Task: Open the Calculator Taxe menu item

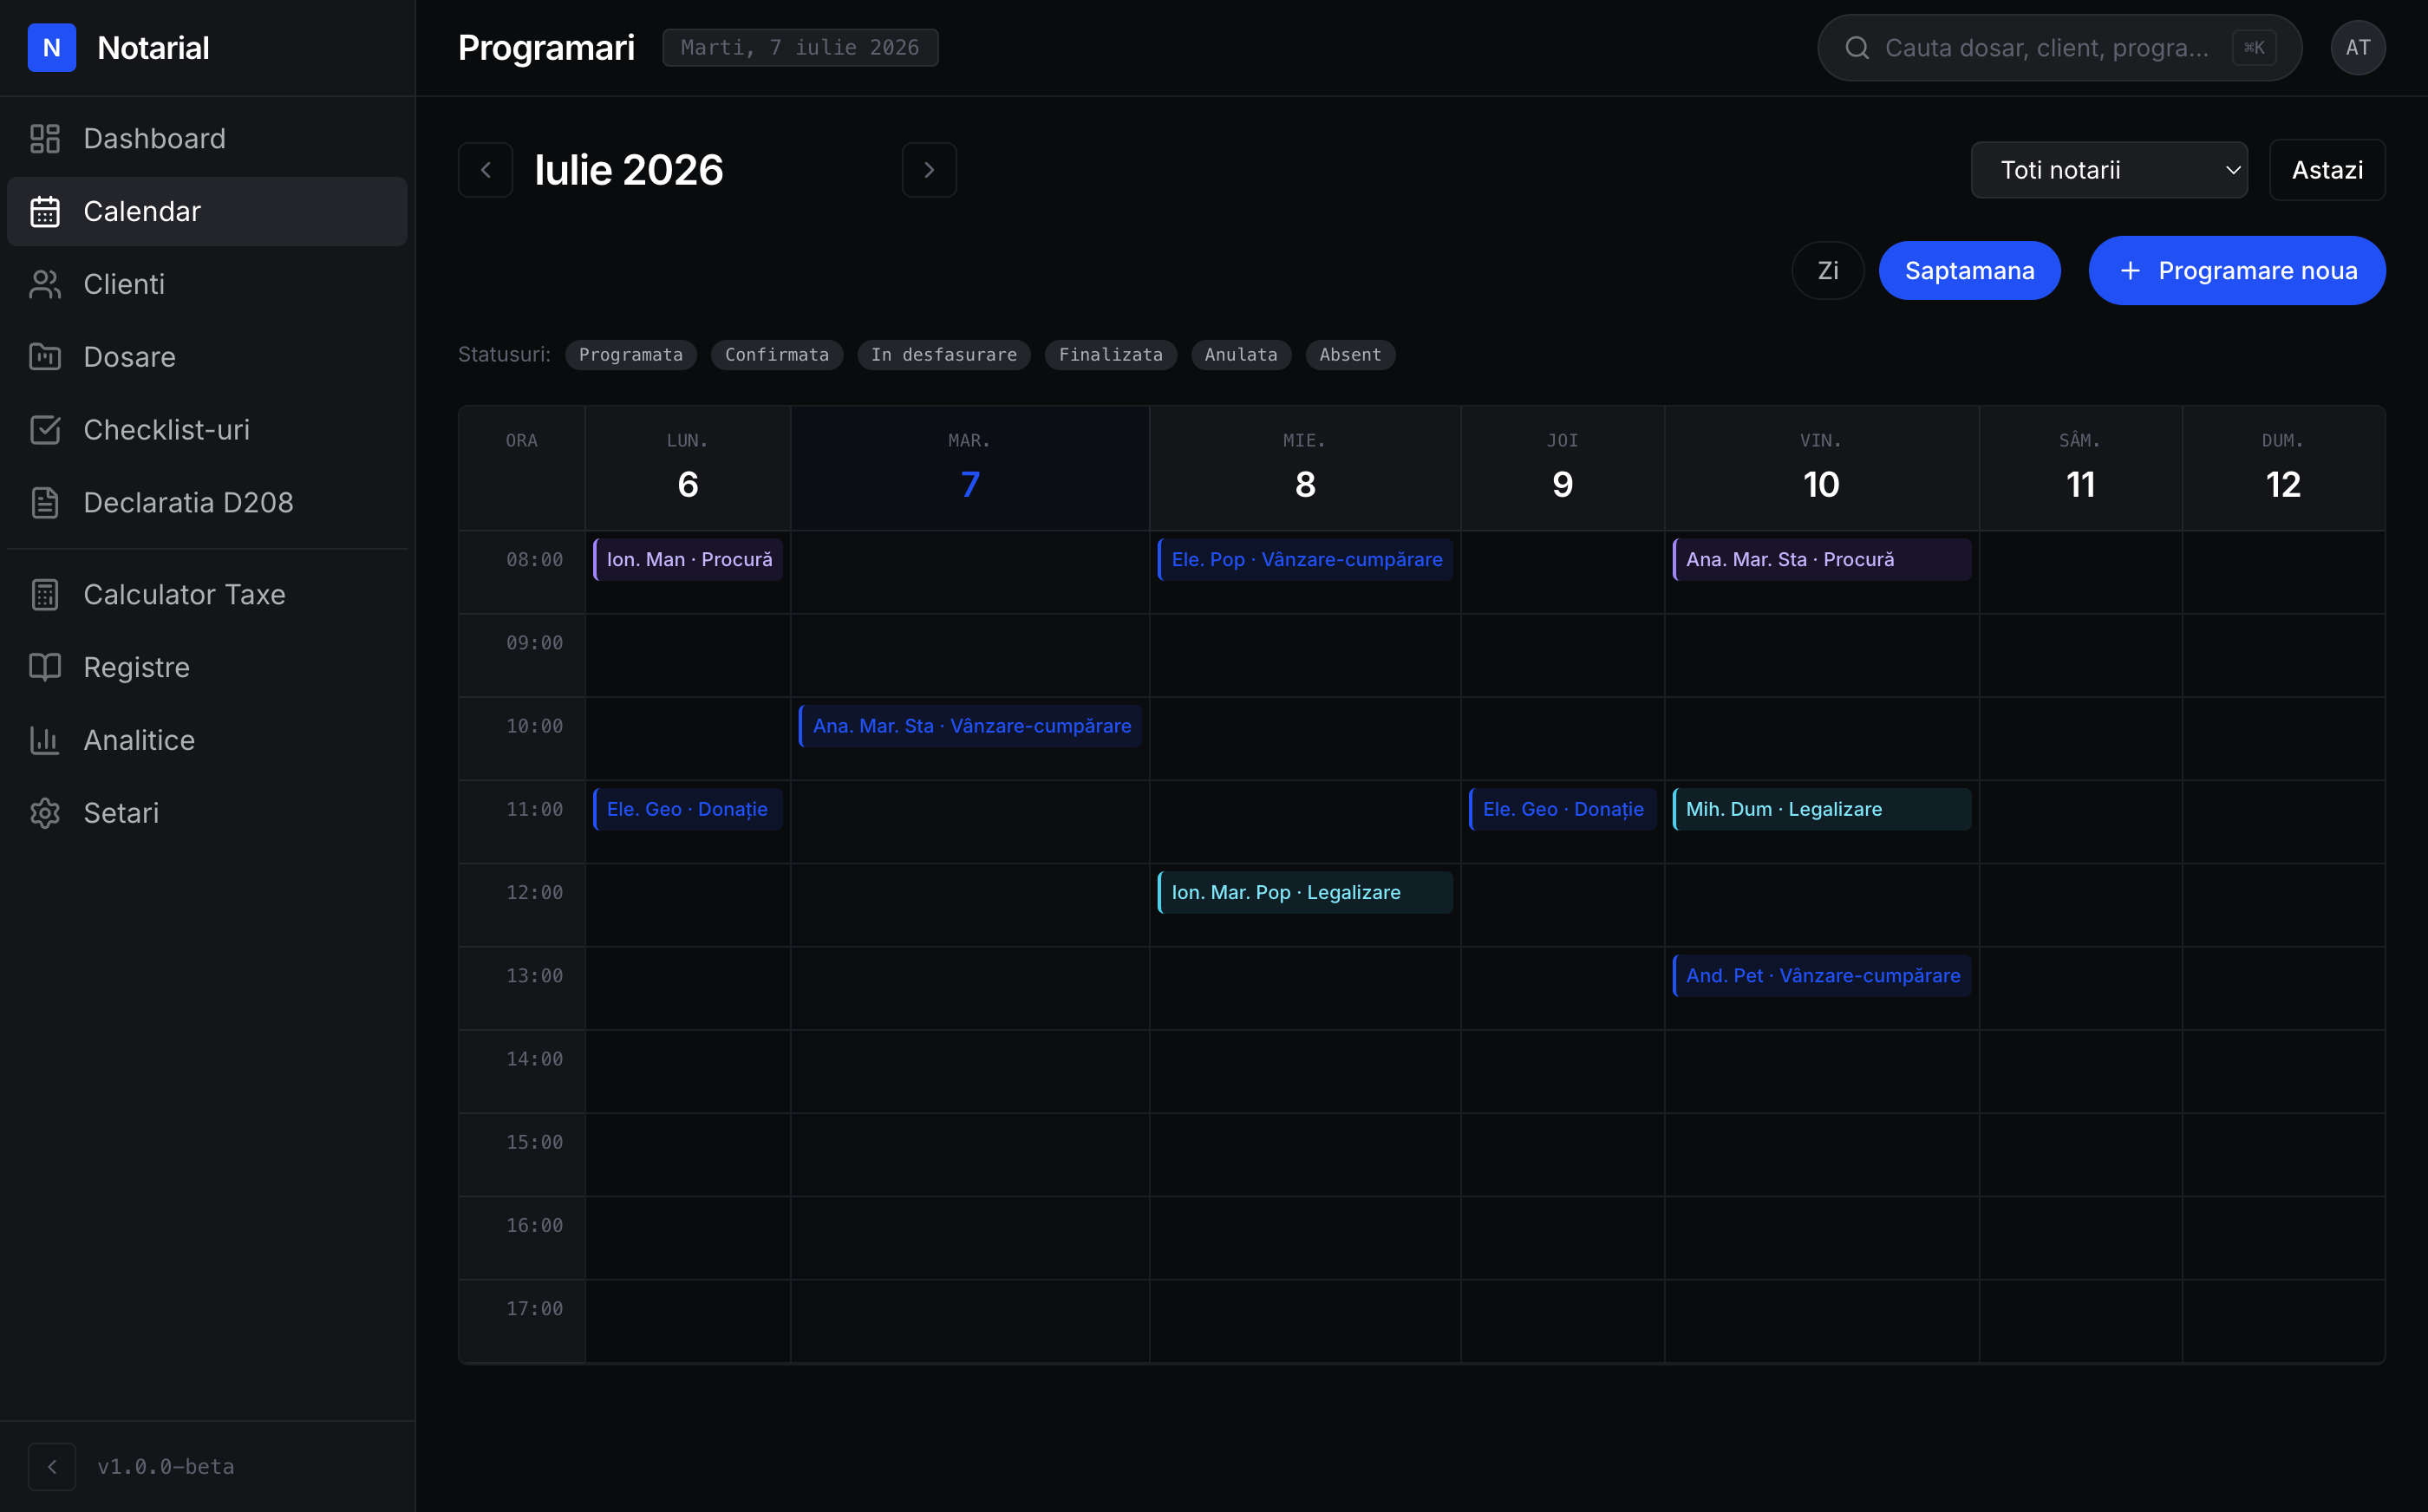Action: pyautogui.click(x=207, y=594)
